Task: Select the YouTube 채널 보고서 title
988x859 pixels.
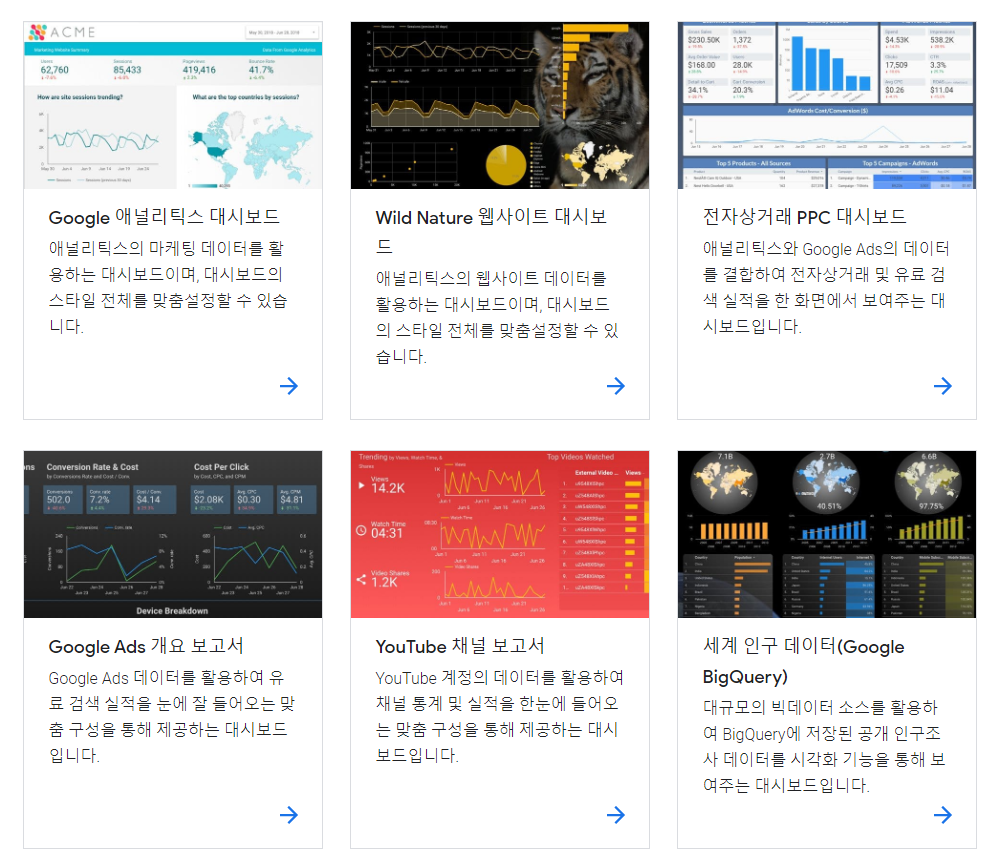Action: 460,647
